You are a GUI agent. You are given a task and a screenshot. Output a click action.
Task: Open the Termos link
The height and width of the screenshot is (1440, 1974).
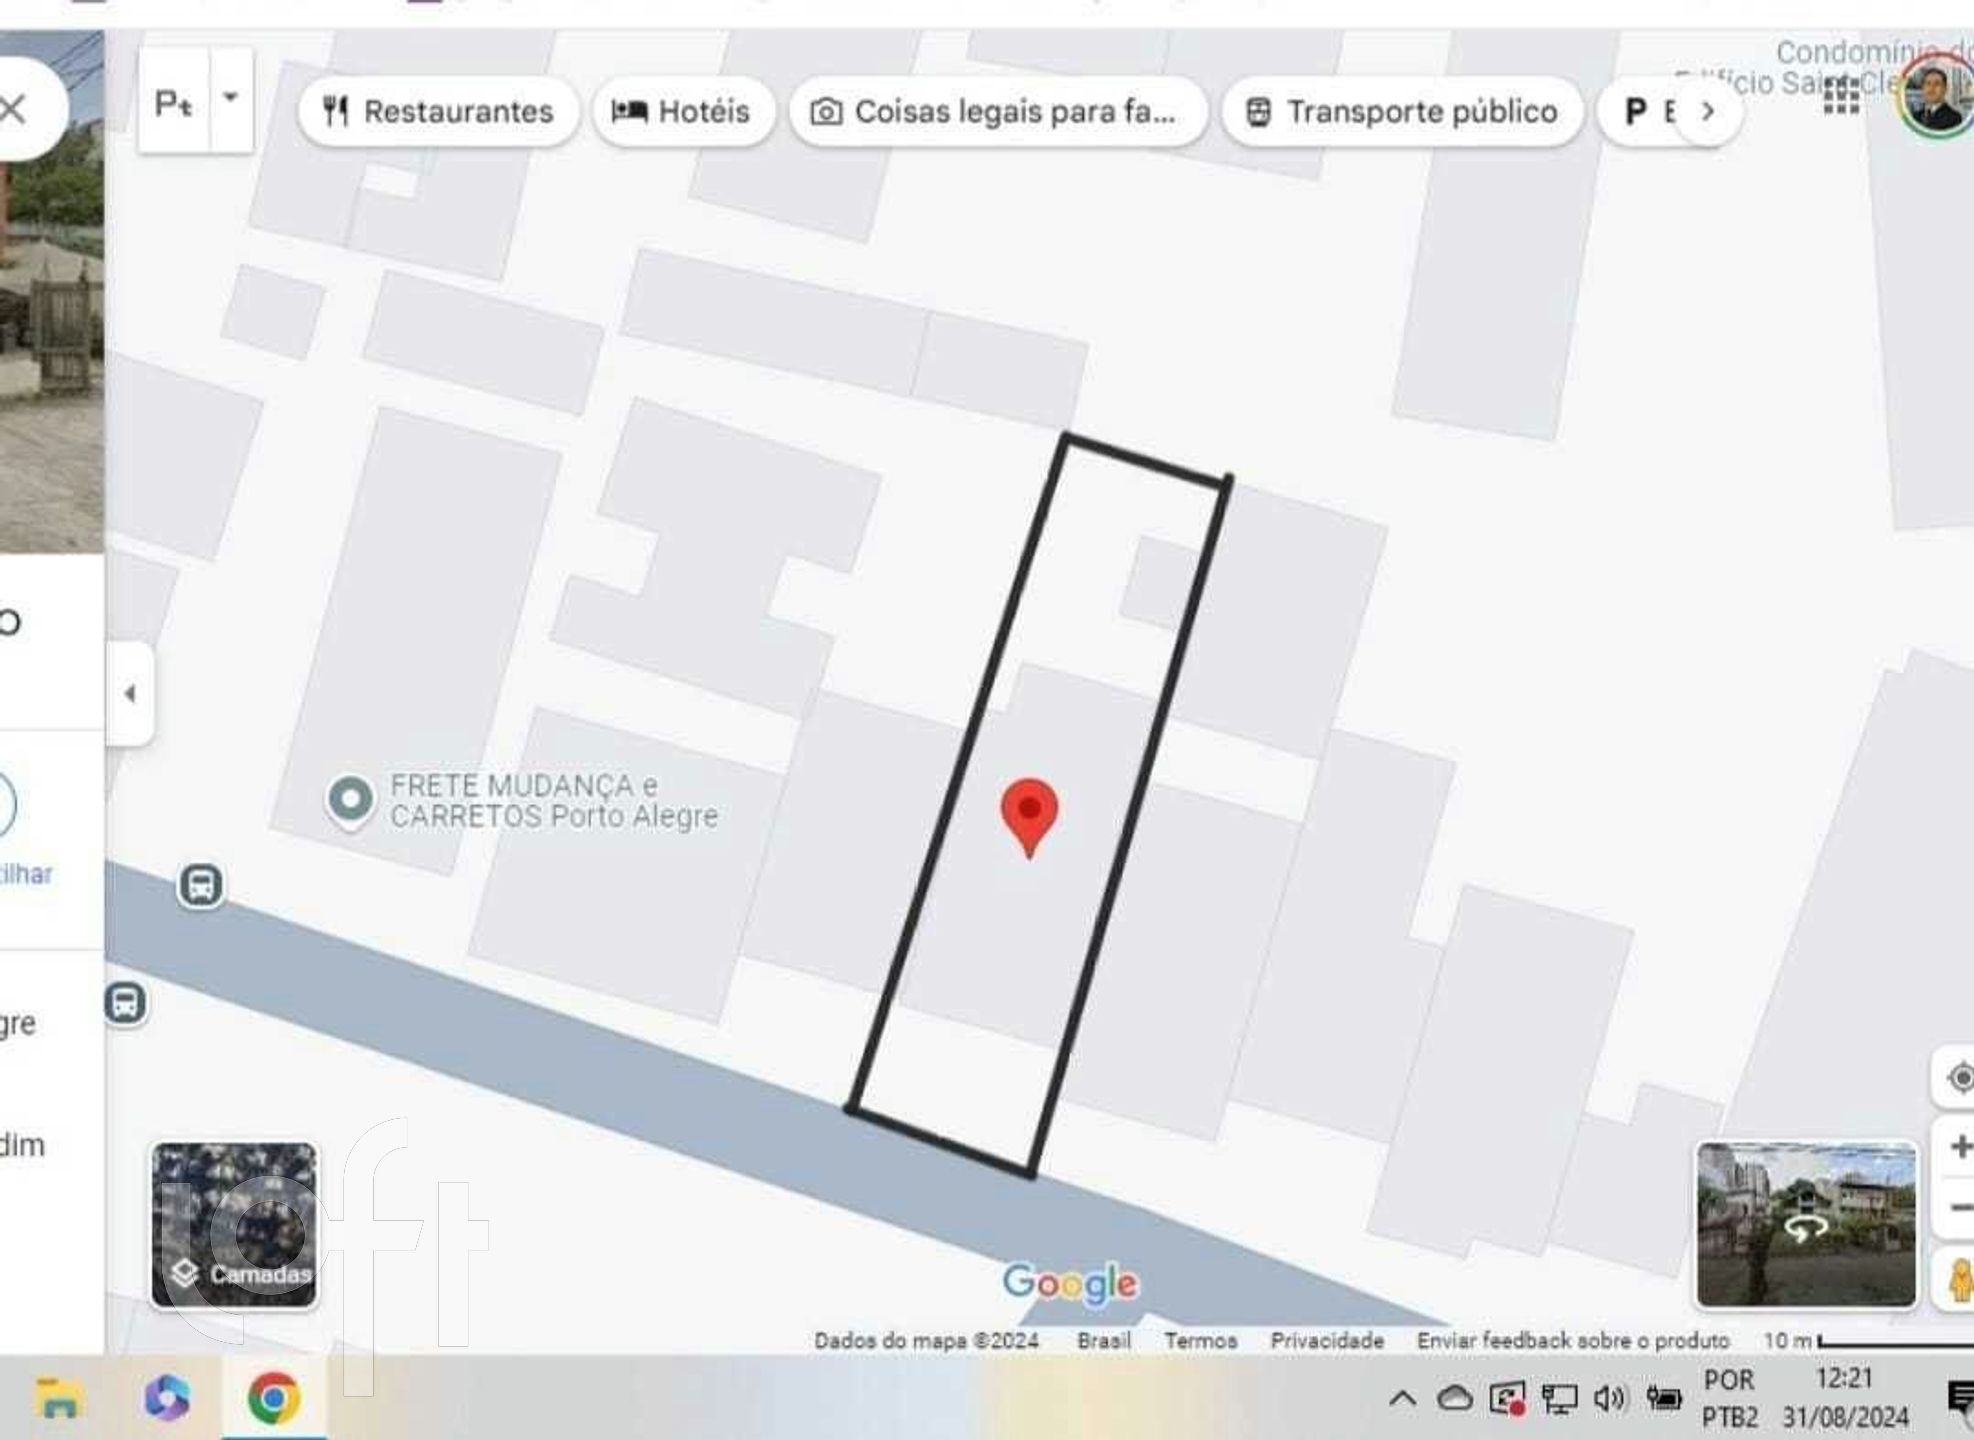click(1200, 1340)
